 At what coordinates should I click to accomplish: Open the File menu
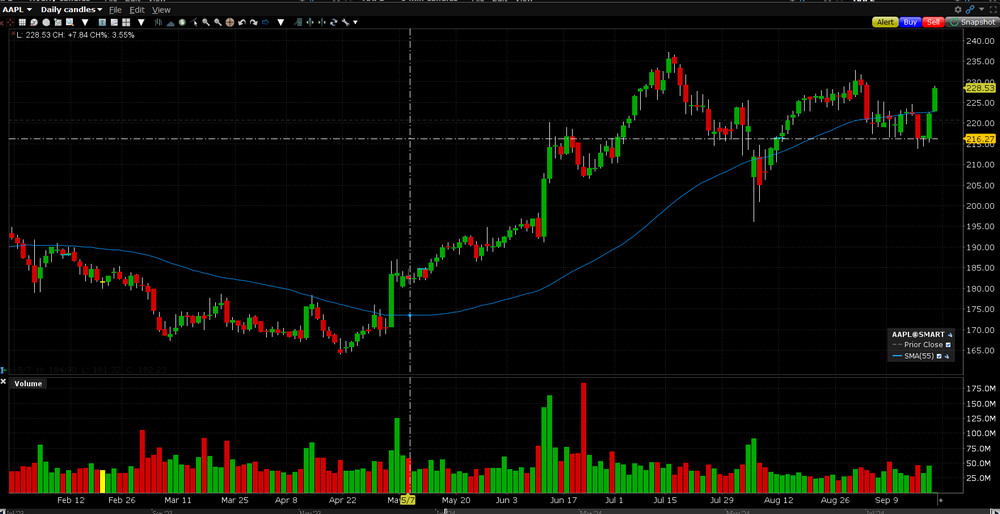click(x=115, y=9)
